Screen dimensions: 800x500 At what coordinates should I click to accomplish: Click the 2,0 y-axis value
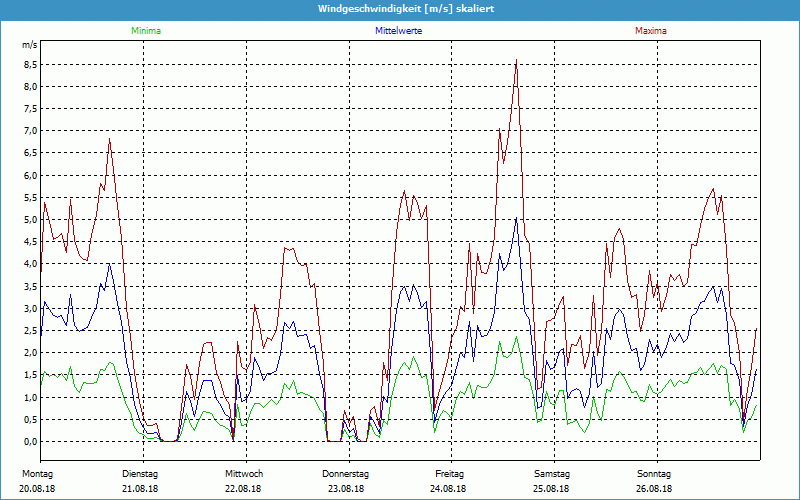point(31,353)
